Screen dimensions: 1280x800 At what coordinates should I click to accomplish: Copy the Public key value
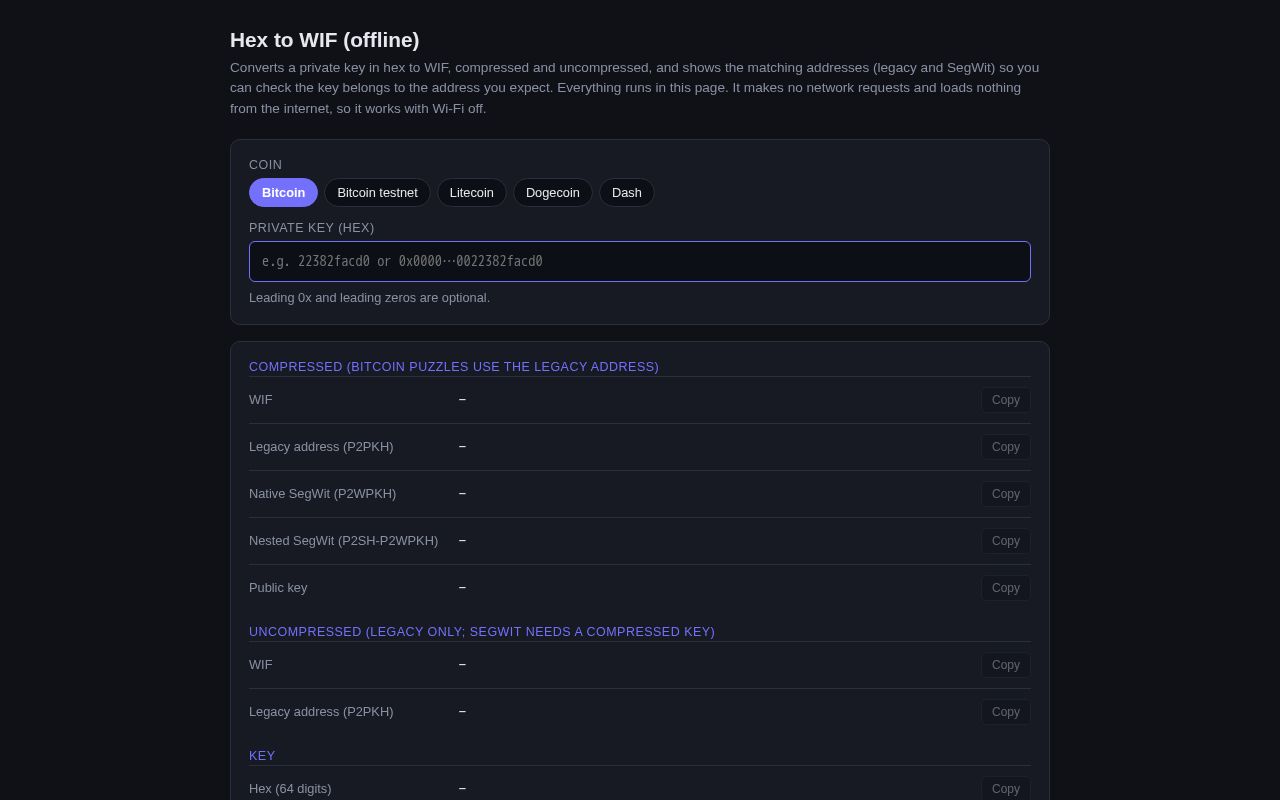tap(1006, 588)
